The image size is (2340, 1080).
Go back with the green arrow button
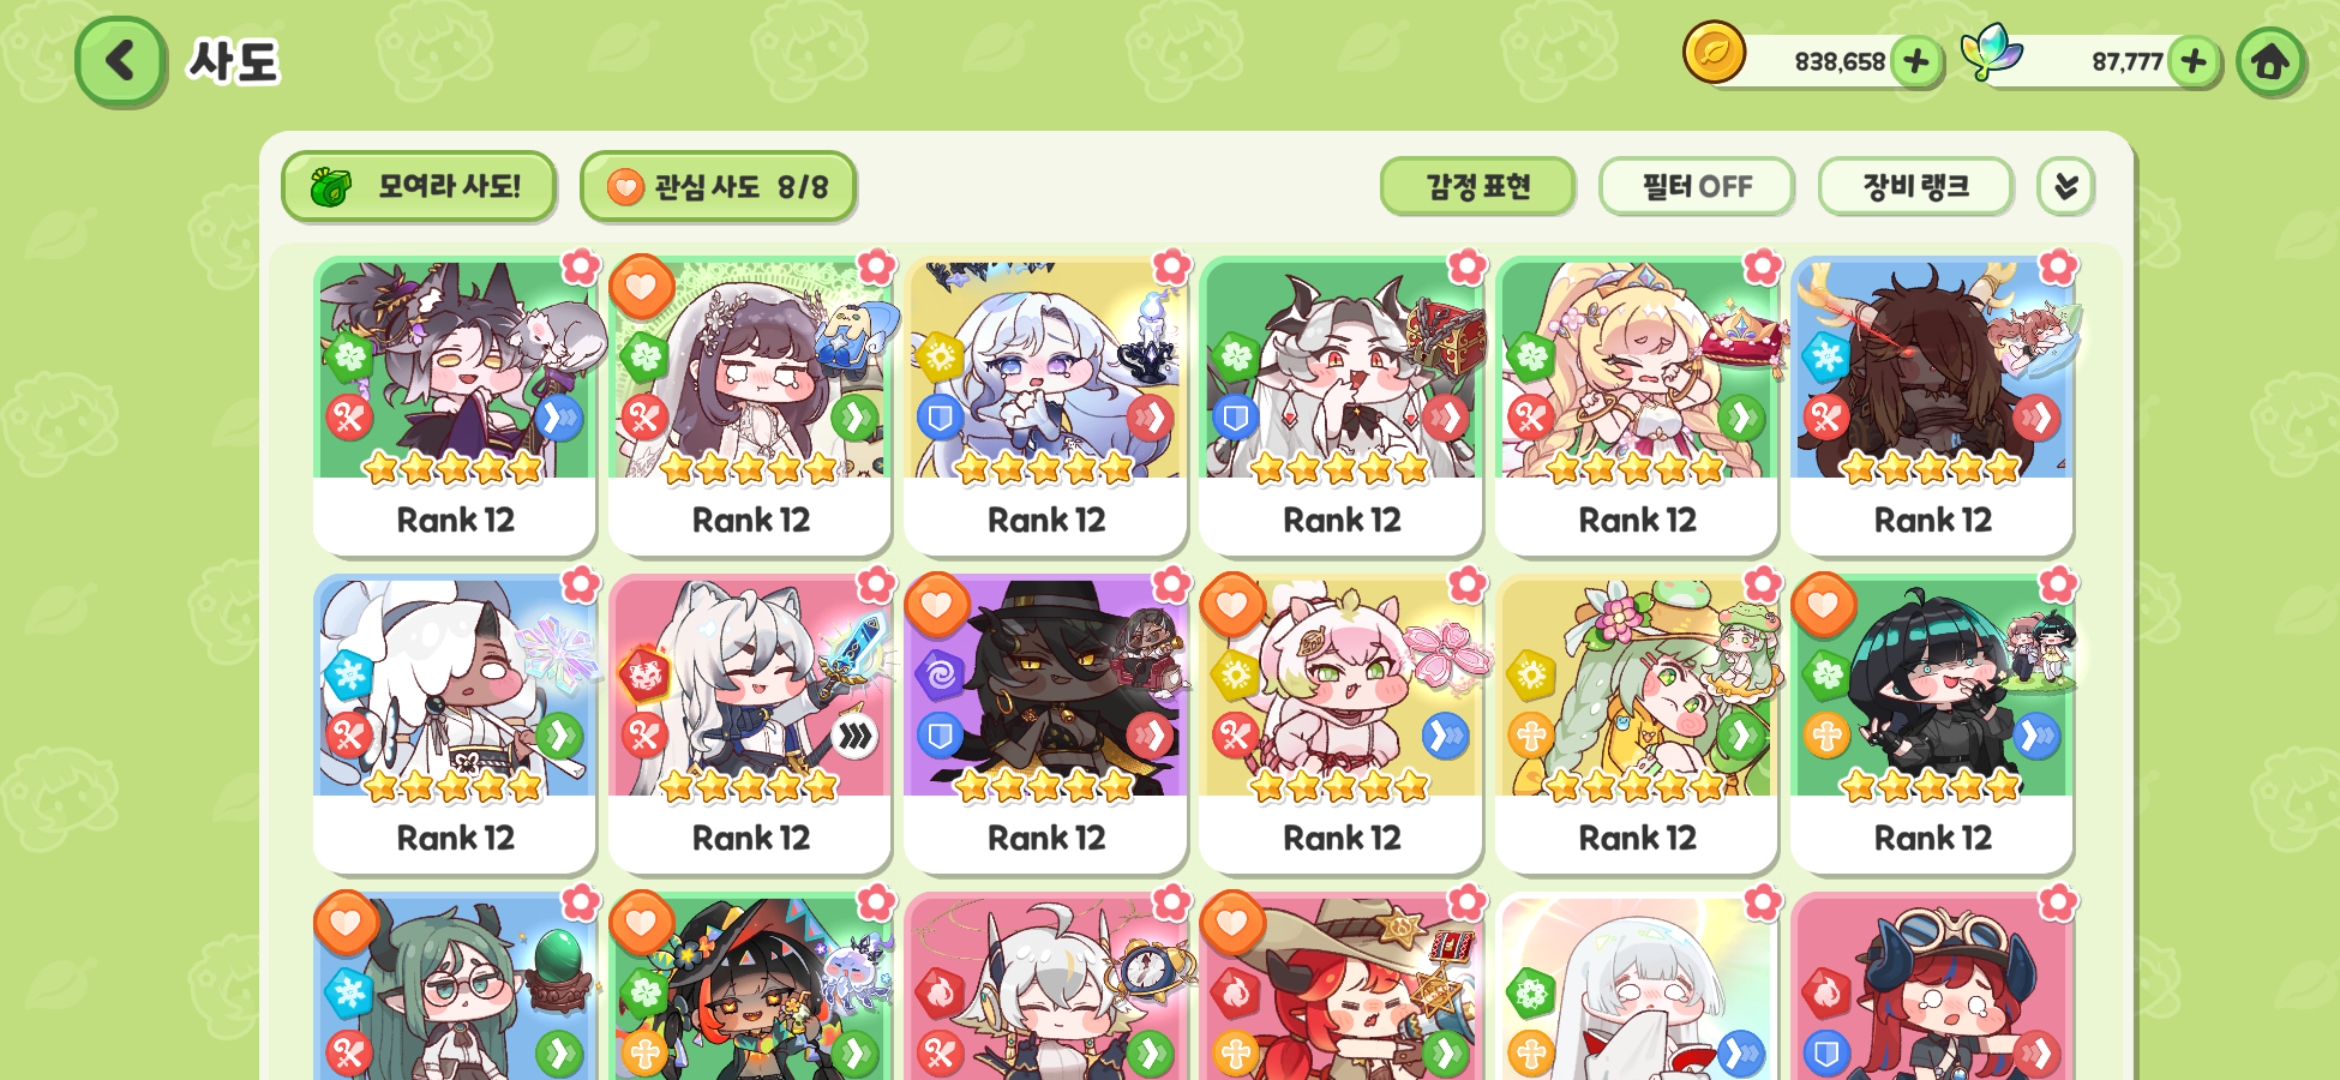coord(120,61)
